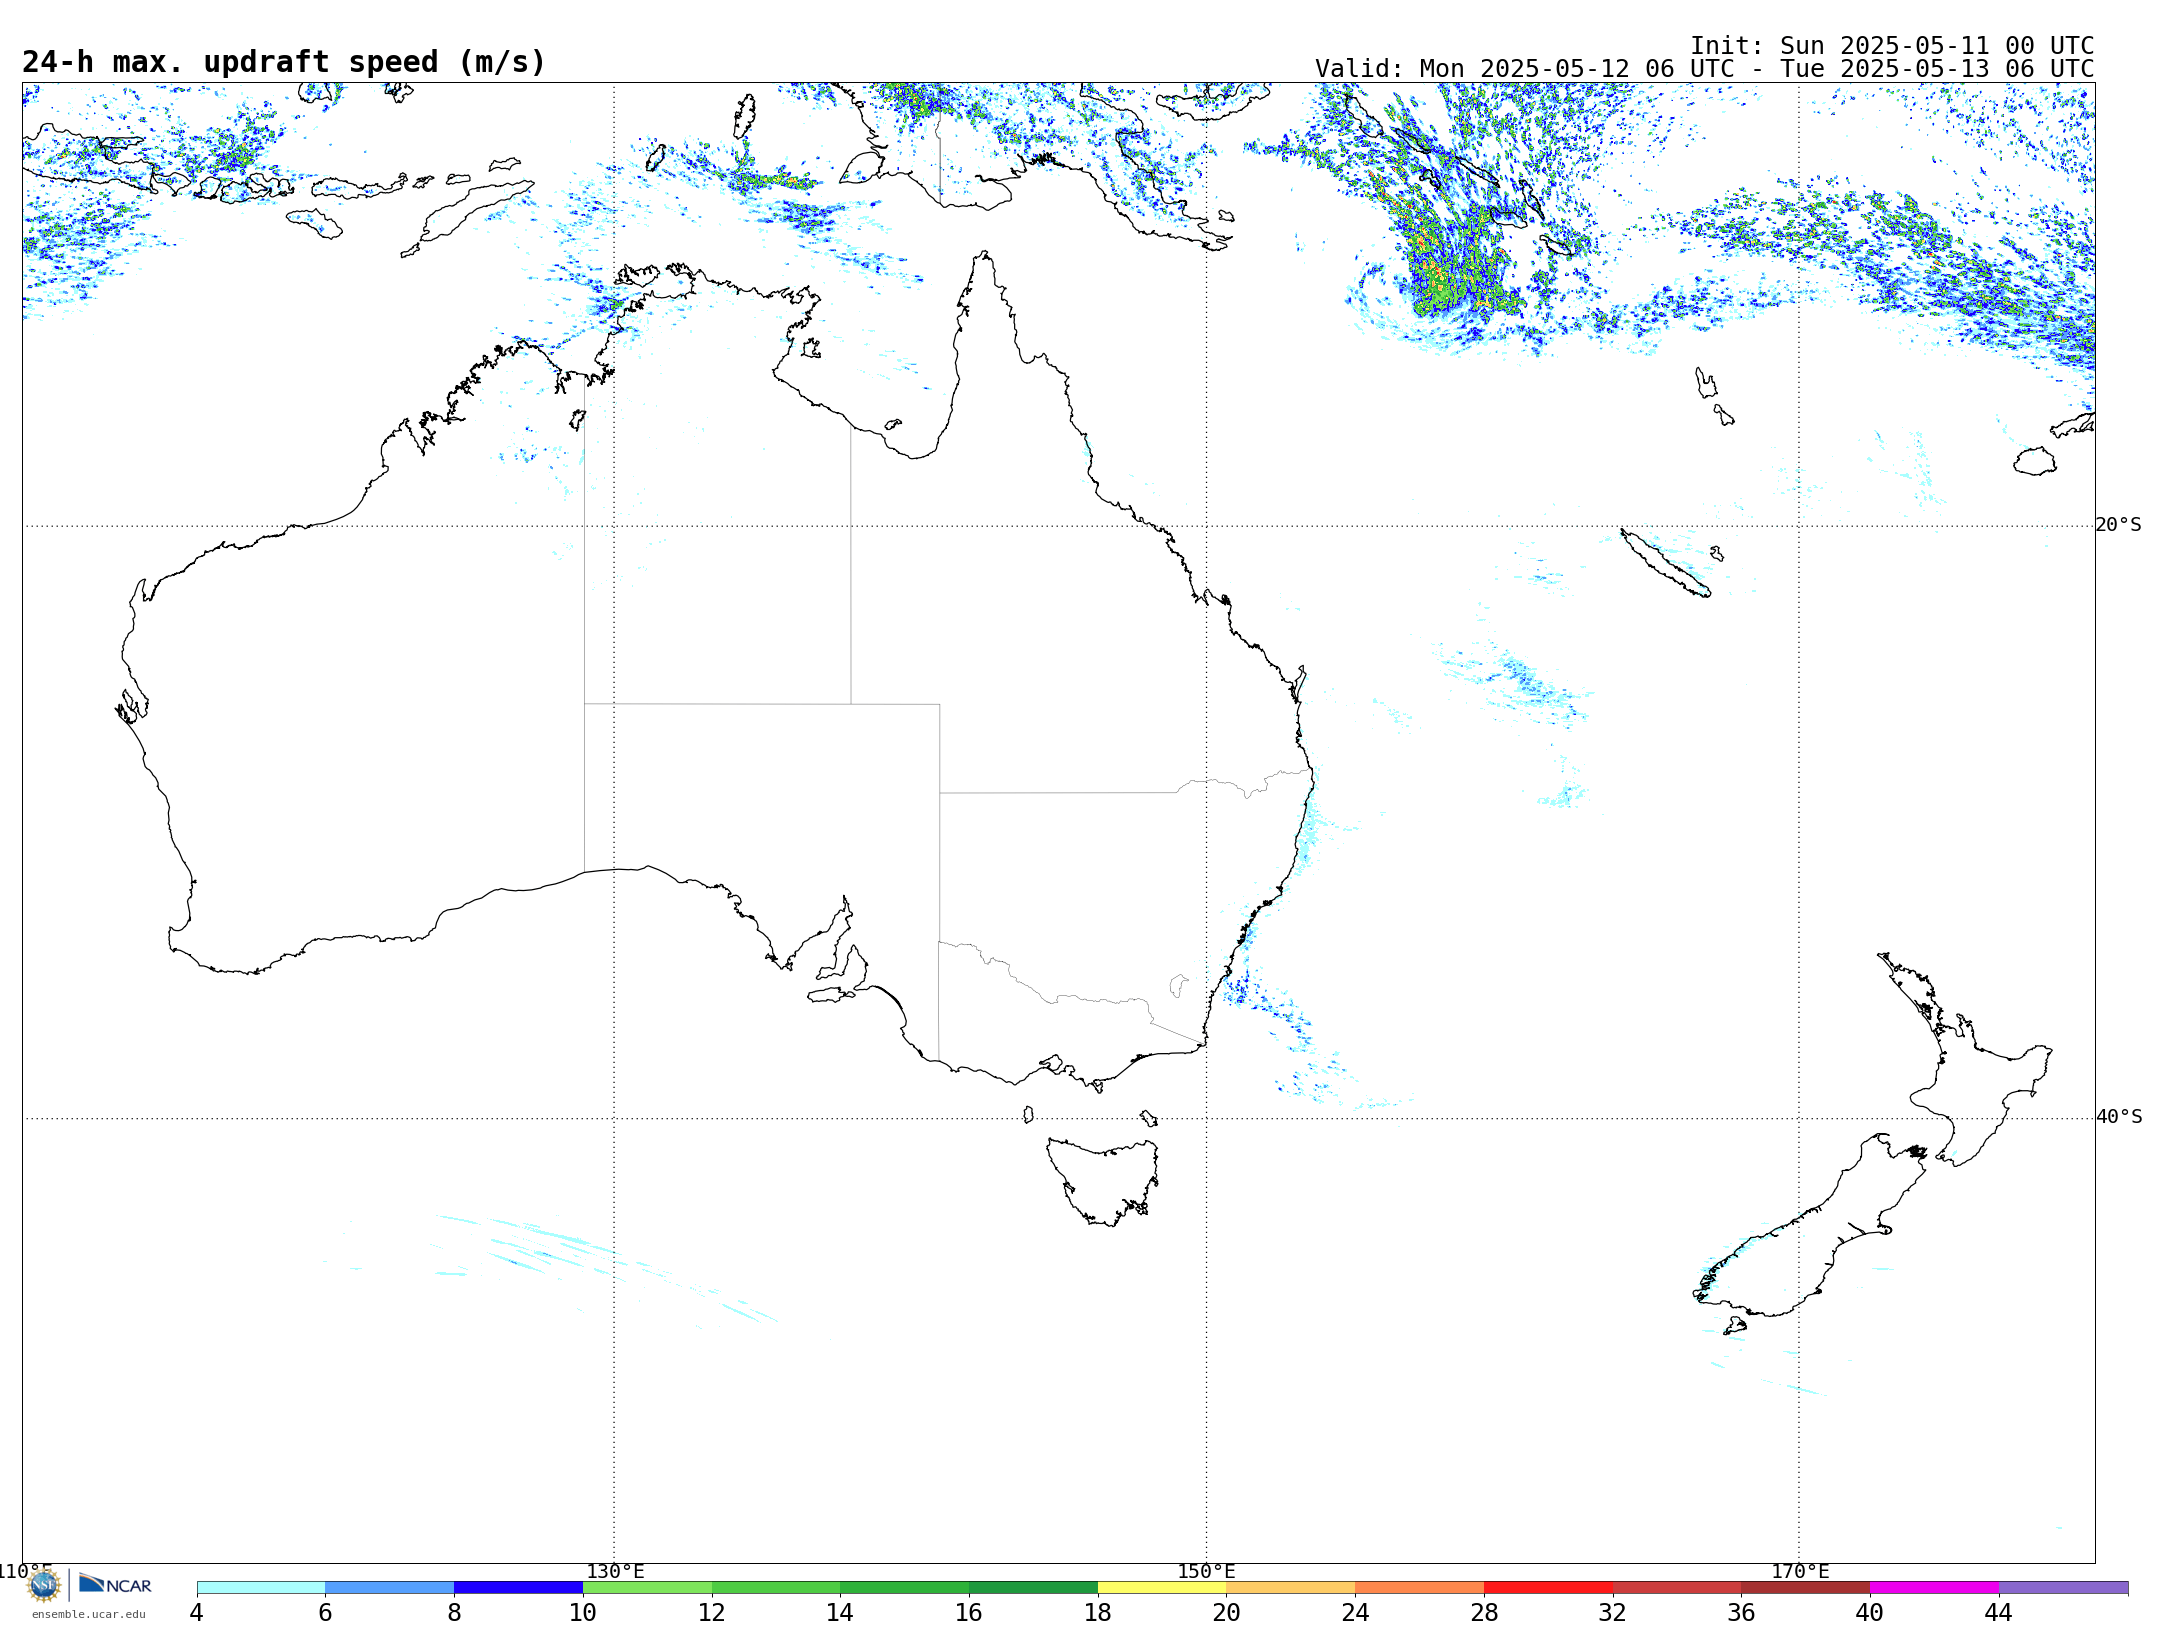Select the green 14-16 colorbar swatch
This screenshot has width=2160, height=1626.
point(904,1587)
